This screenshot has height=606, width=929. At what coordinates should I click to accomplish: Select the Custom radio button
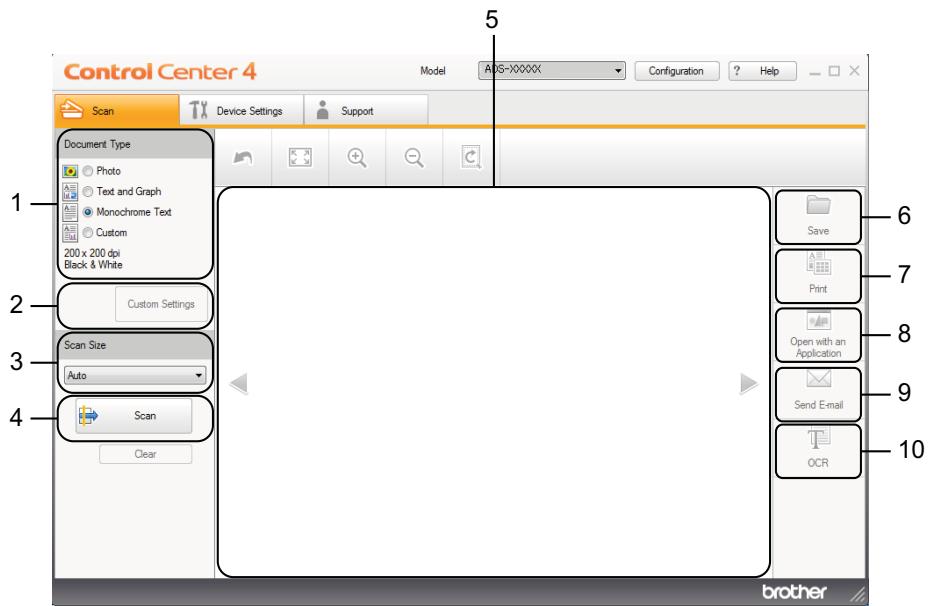pos(88,232)
